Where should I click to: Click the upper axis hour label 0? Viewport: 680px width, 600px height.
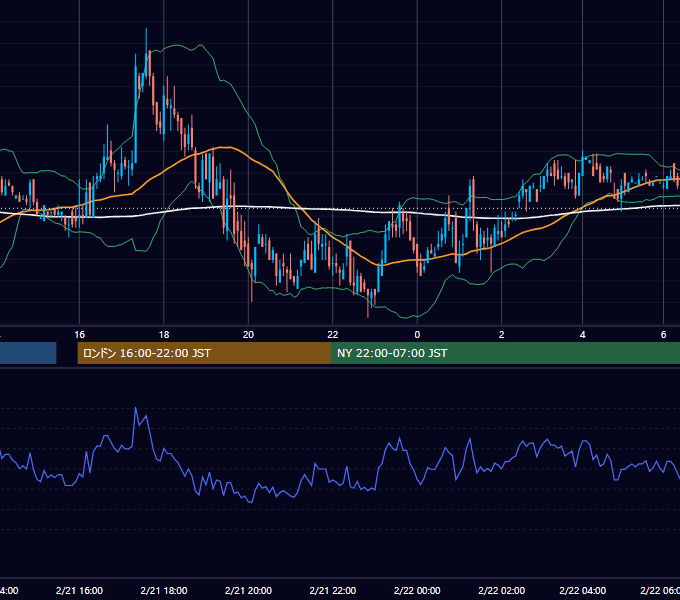417,335
